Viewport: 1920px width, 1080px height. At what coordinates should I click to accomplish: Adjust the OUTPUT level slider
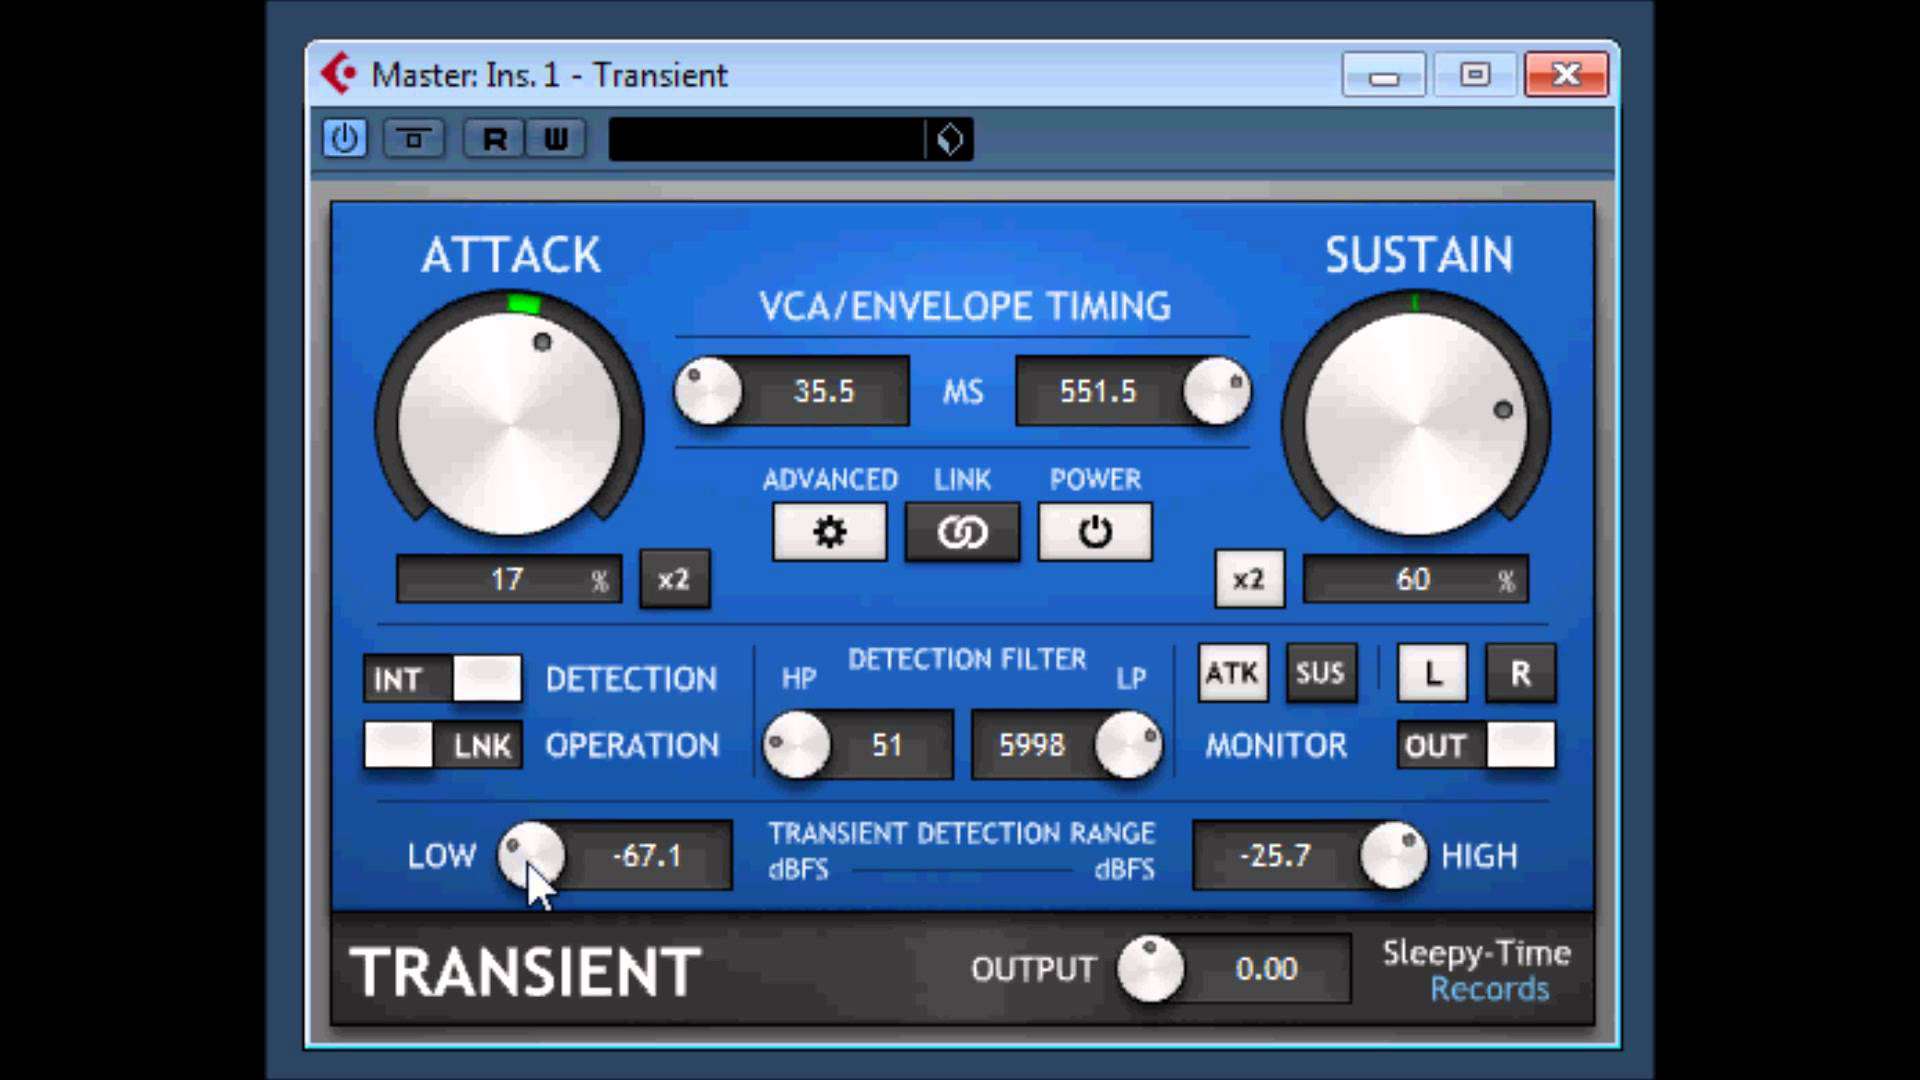pos(1152,968)
